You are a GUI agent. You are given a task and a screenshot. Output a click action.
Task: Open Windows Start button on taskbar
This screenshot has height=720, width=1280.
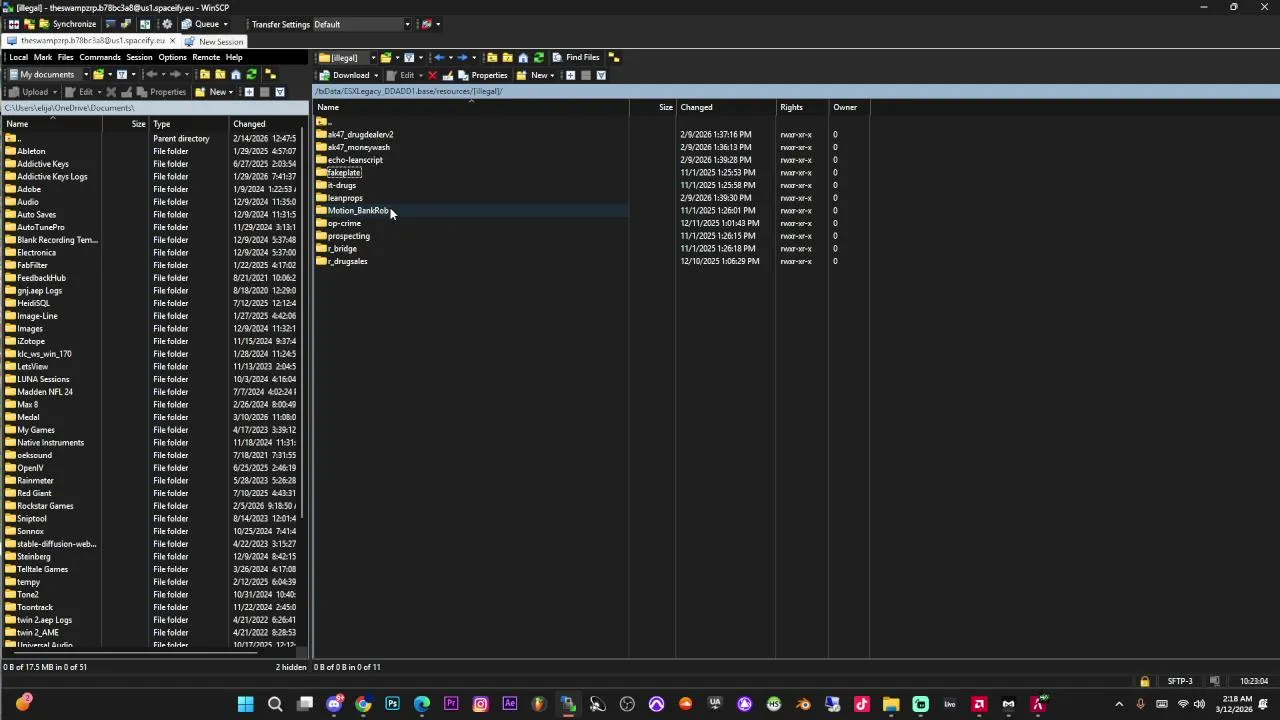[x=245, y=704]
